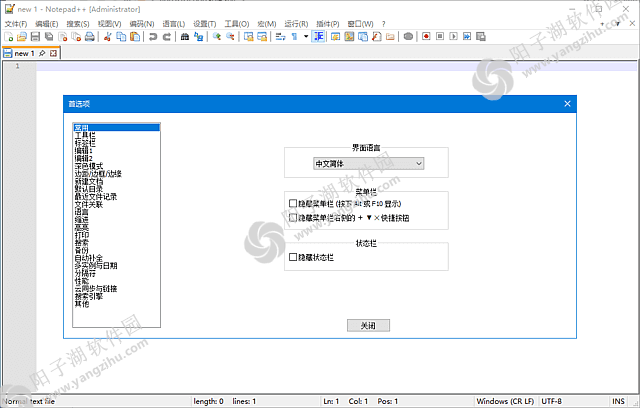Image resolution: width=640 pixels, height=408 pixels.
Task: Open the 编码(N) menu
Action: (142, 24)
